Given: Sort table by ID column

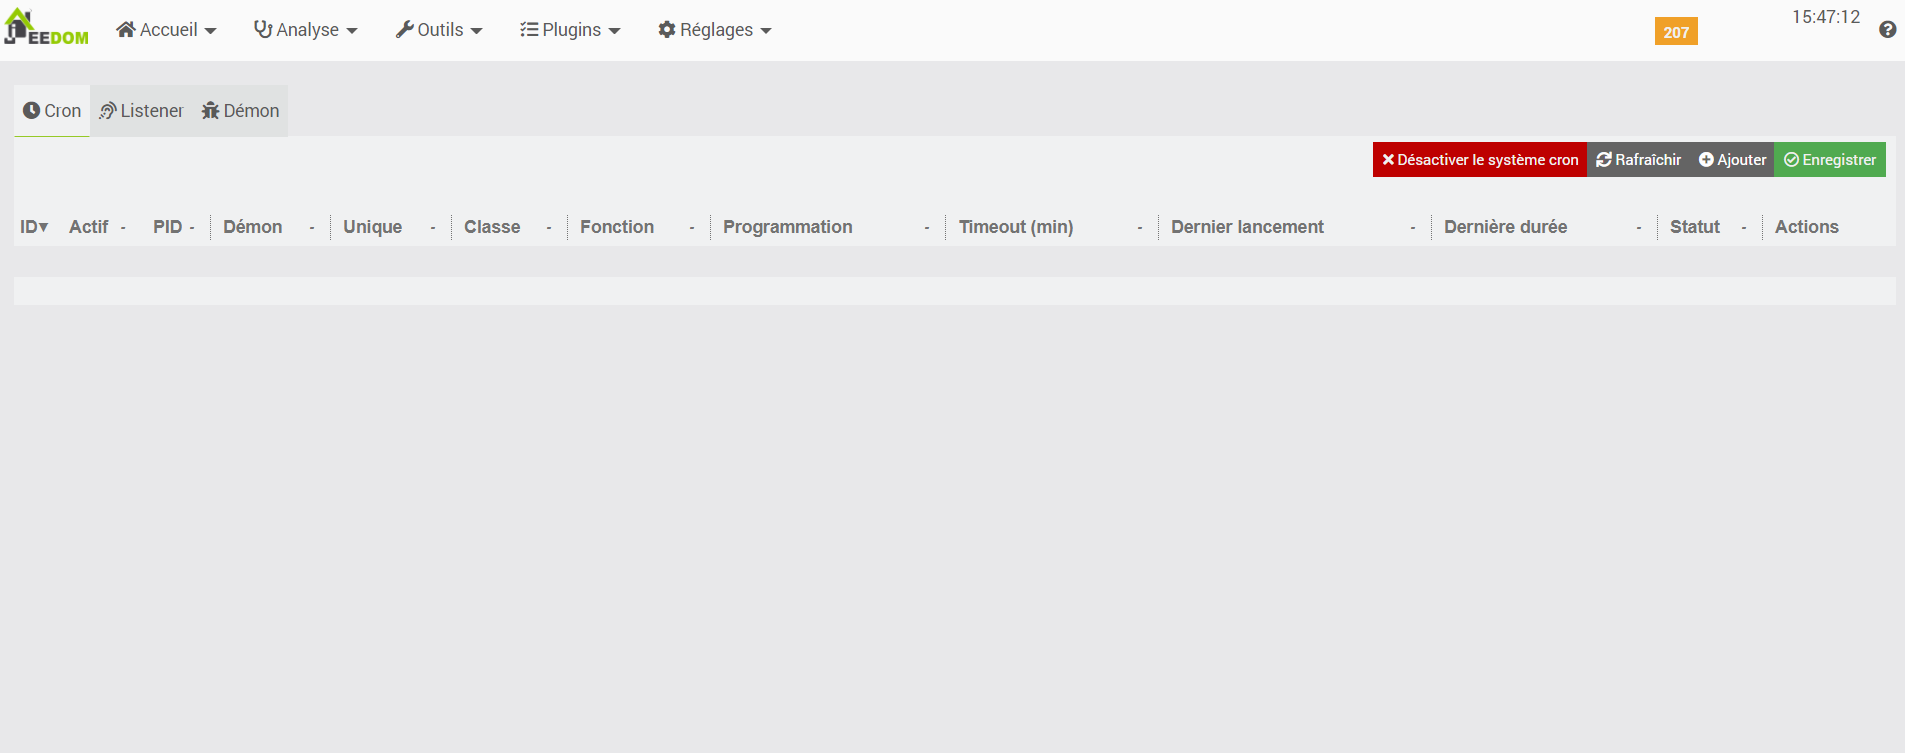Looking at the screenshot, I should [33, 227].
